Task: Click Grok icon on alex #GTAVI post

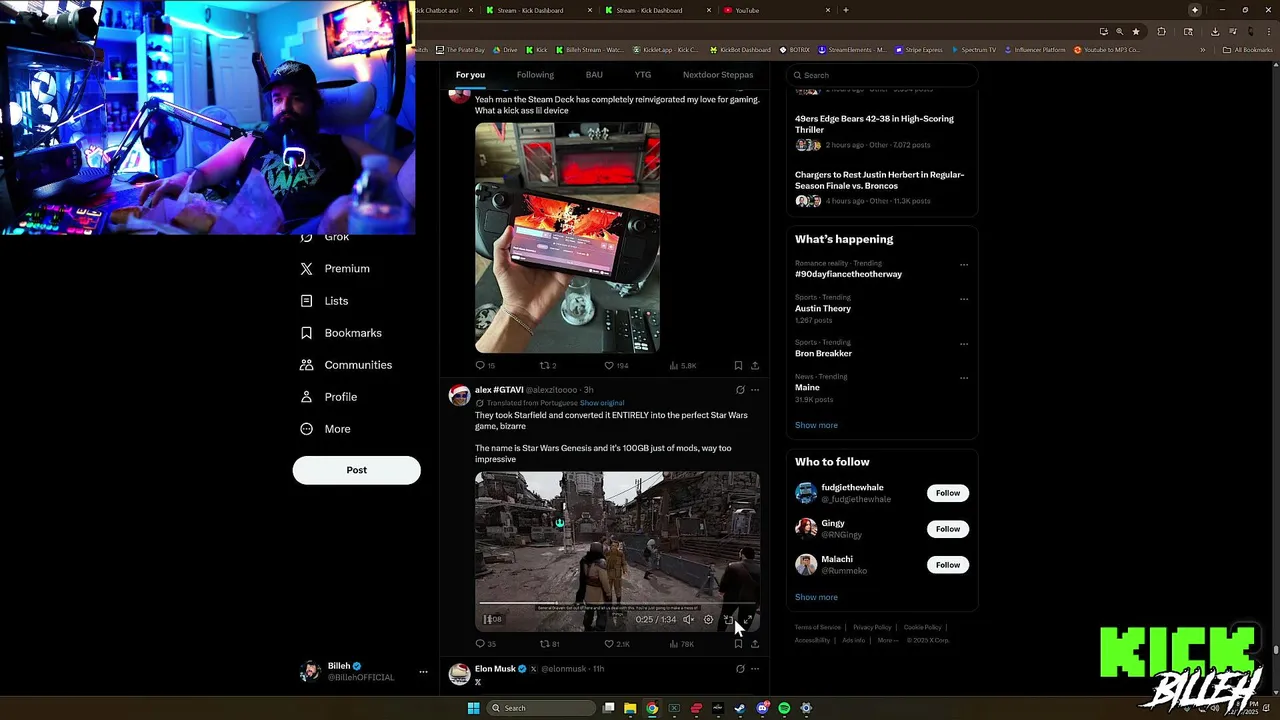Action: (x=740, y=390)
